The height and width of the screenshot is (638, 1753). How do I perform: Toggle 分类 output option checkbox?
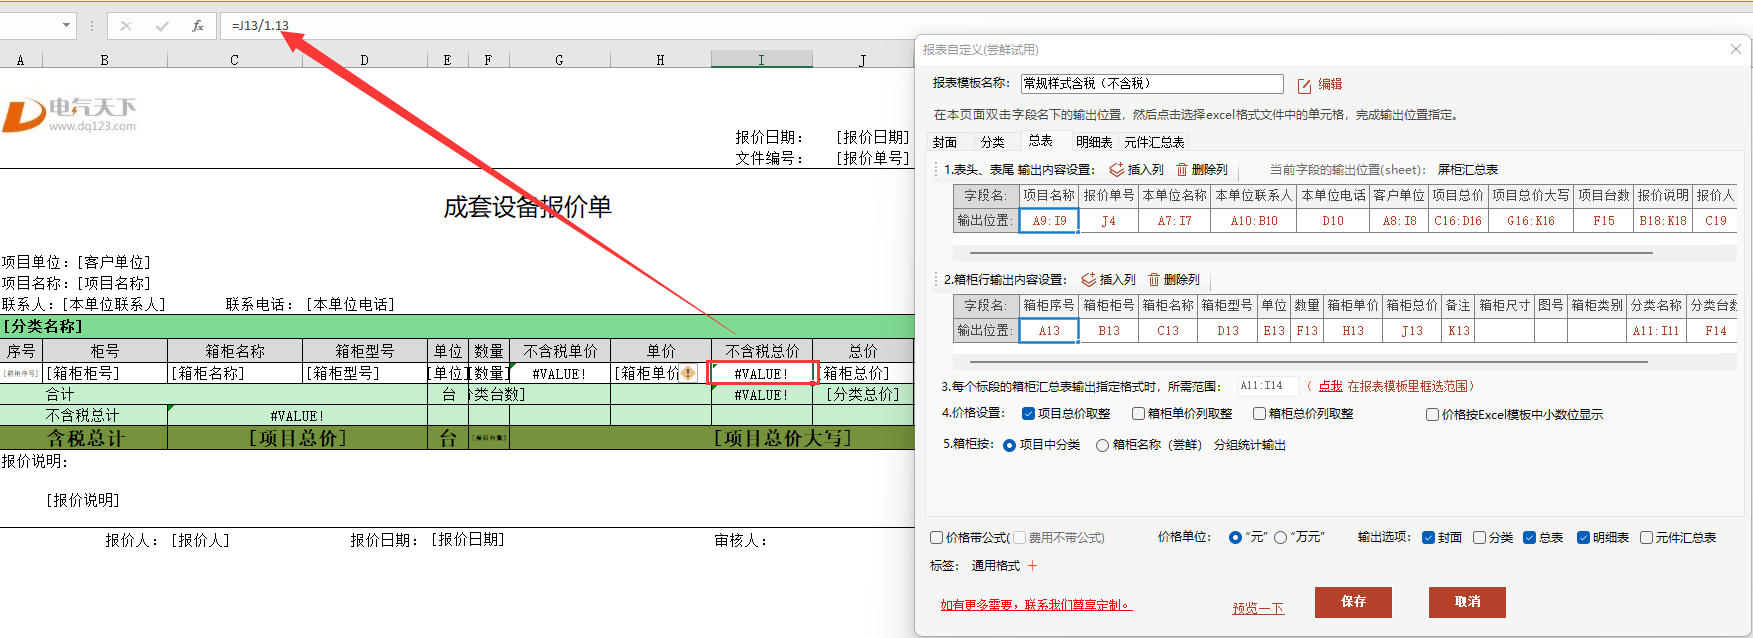tap(1479, 538)
